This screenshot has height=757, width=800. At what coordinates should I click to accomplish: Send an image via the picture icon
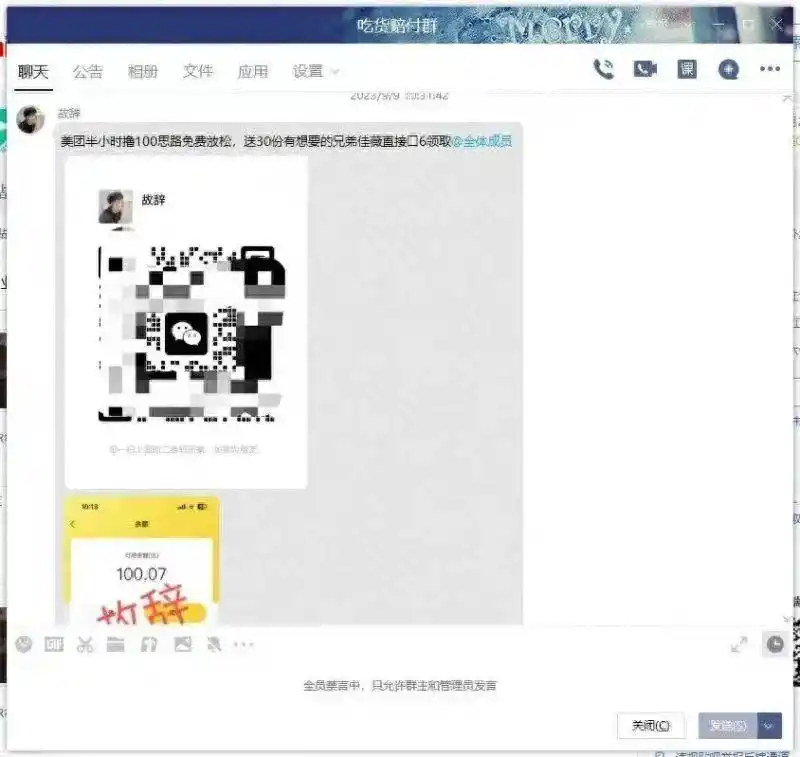[181, 645]
